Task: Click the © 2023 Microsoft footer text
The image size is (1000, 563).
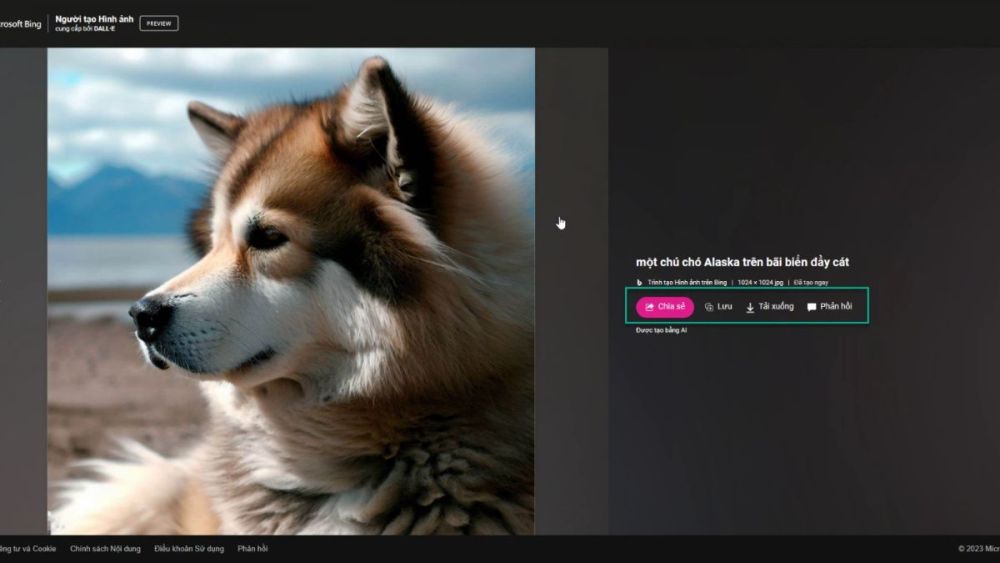Action: click(x=978, y=548)
